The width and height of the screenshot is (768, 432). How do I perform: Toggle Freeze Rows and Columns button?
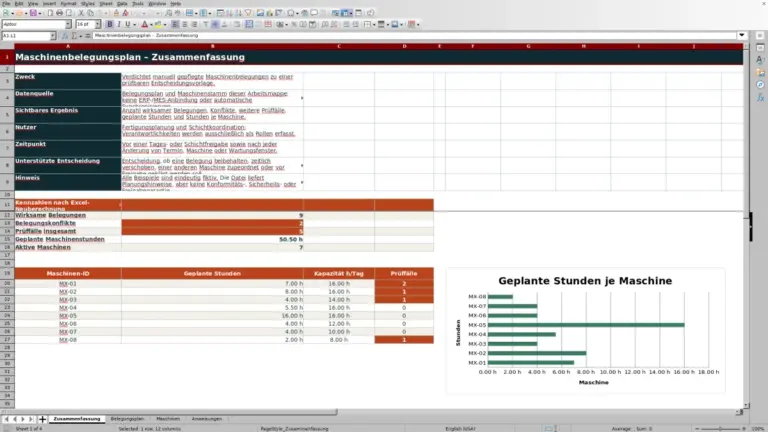(x=344, y=13)
